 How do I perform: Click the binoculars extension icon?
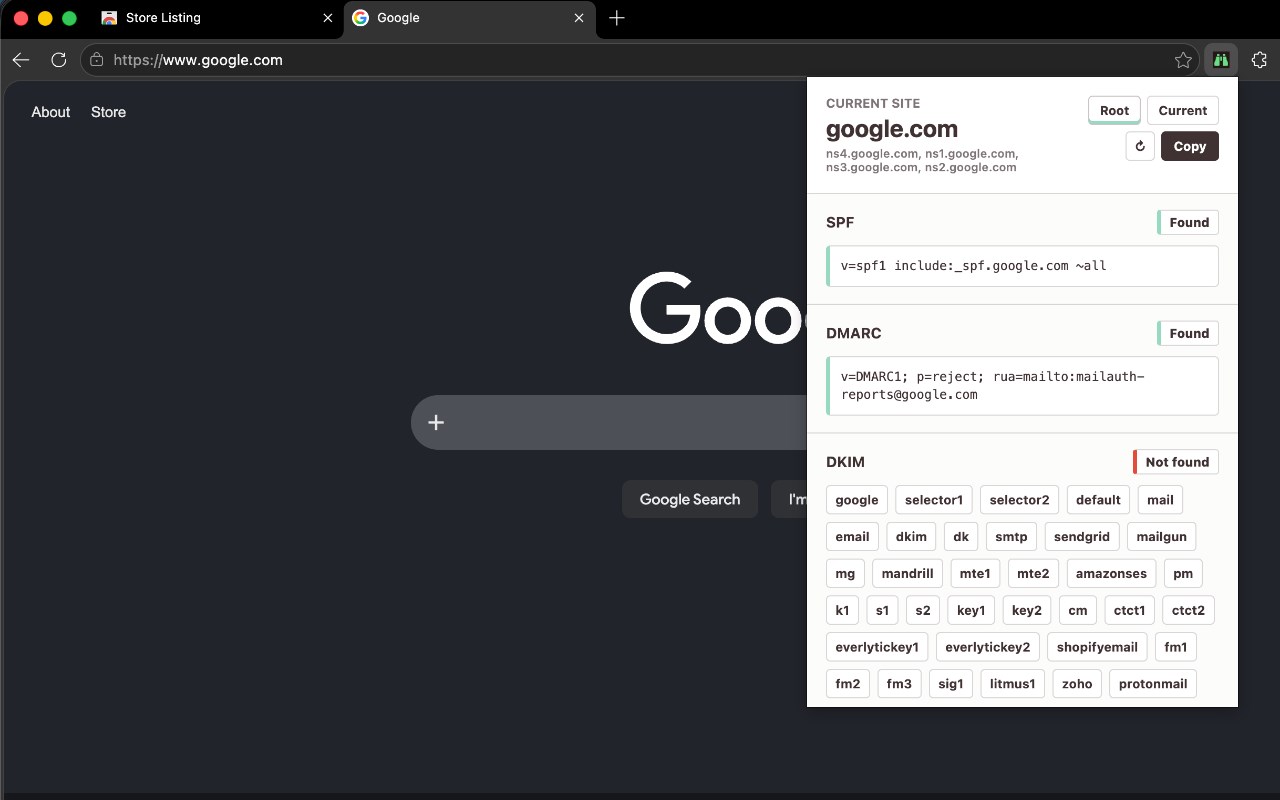coord(1221,60)
